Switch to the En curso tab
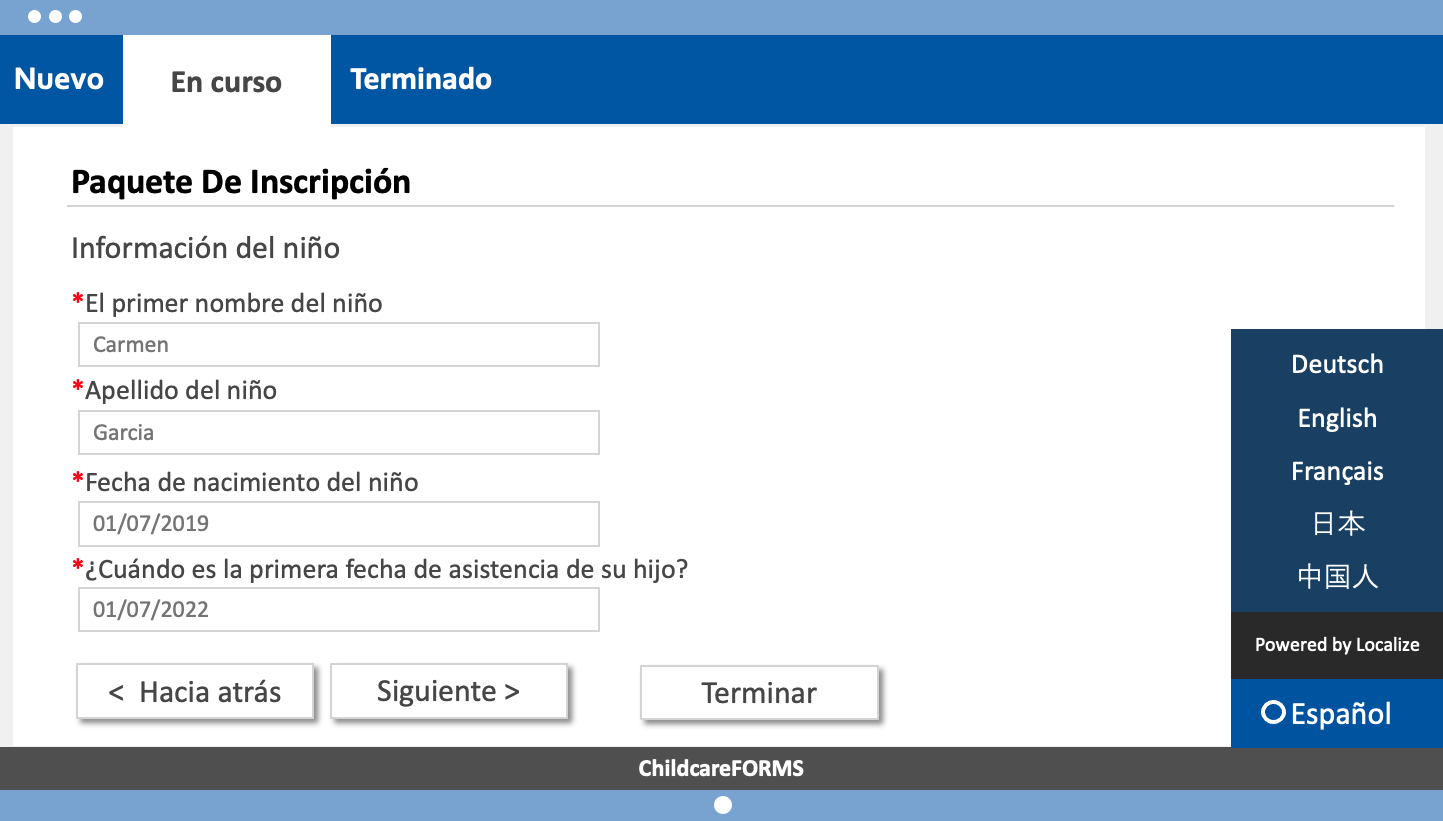Image resolution: width=1443 pixels, height=821 pixels. 227,81
